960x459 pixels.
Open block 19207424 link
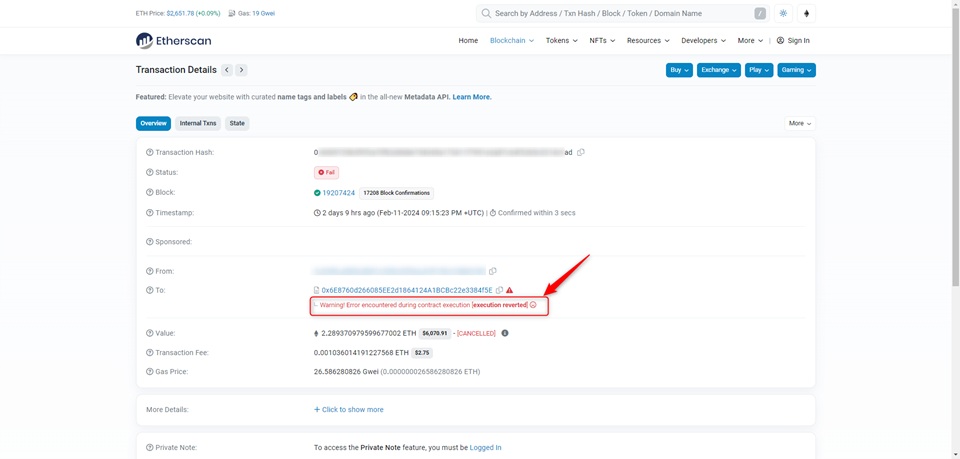pyautogui.click(x=338, y=193)
